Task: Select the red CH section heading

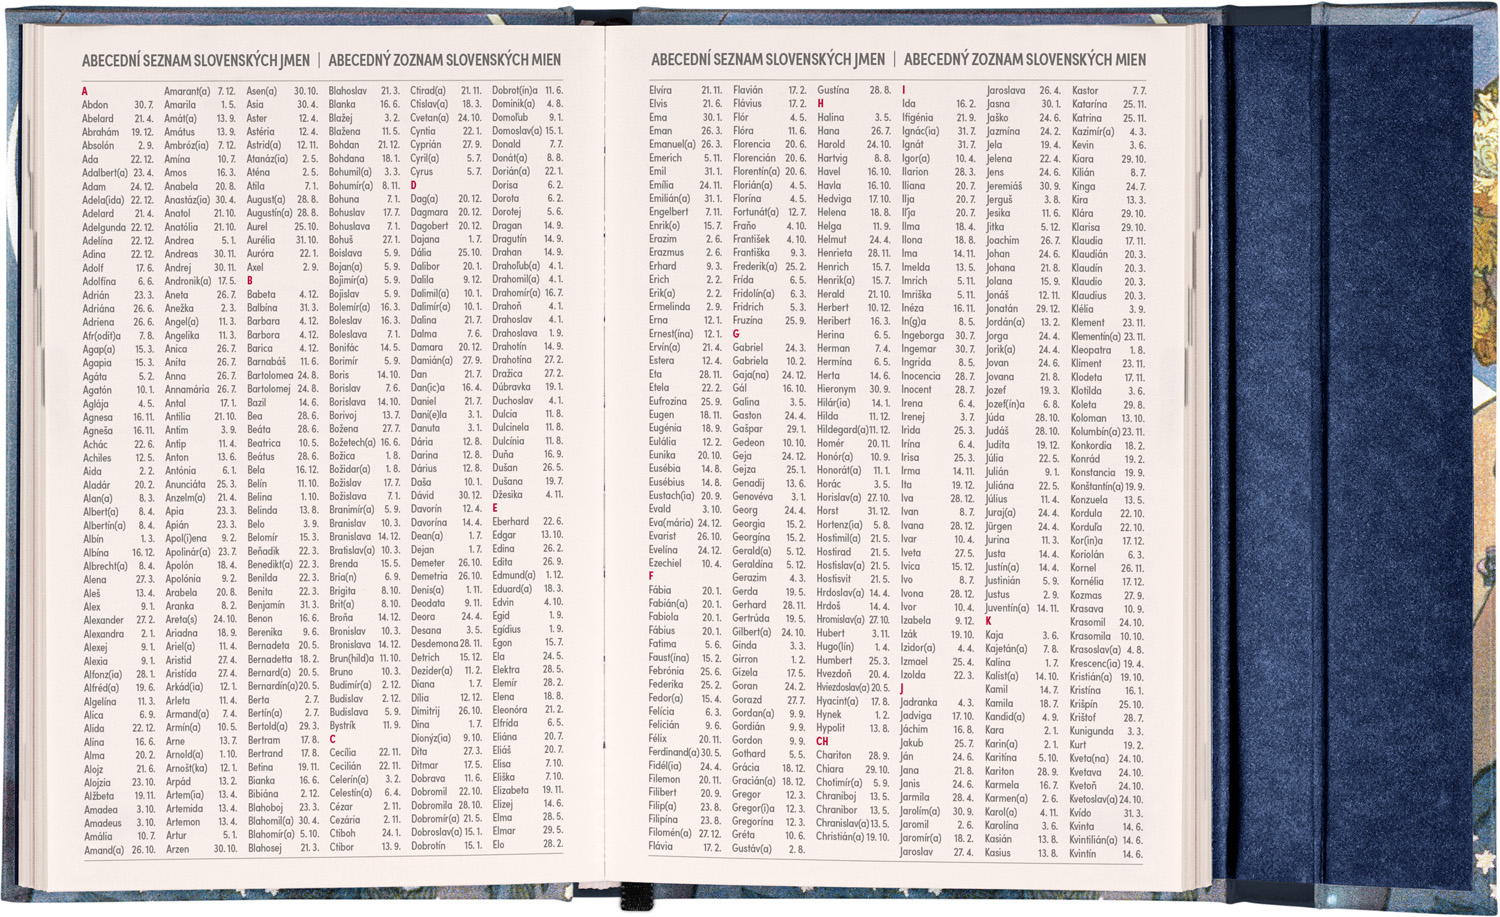Action: pos(823,742)
